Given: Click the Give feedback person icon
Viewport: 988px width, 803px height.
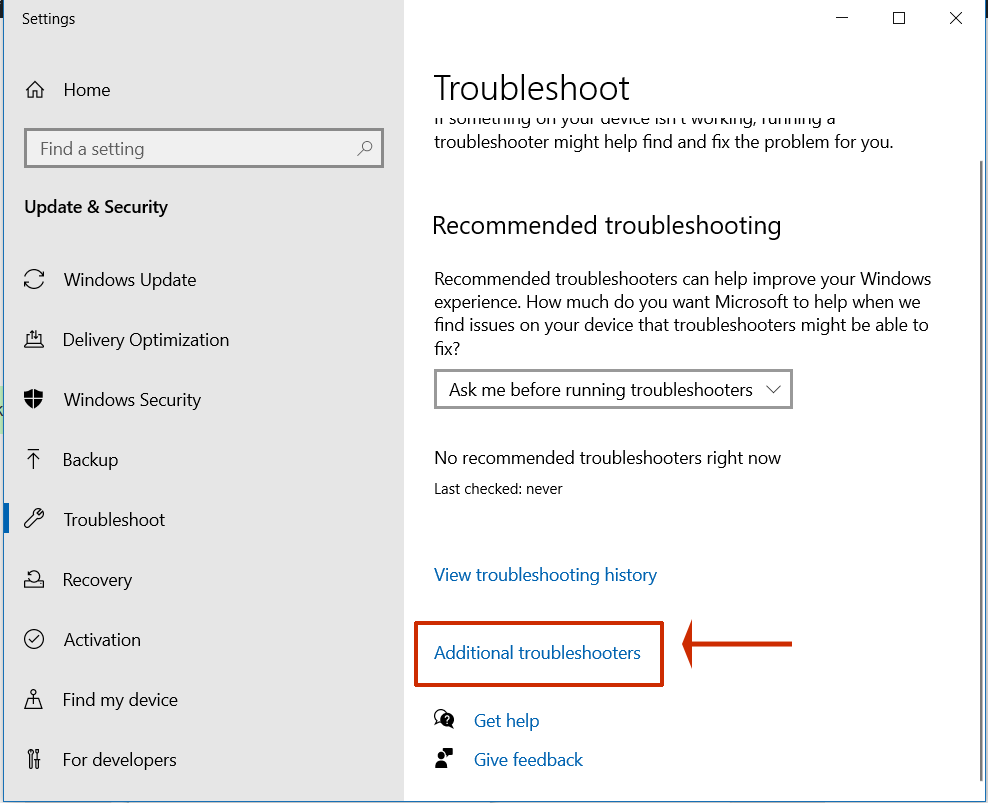Looking at the screenshot, I should tap(444, 758).
